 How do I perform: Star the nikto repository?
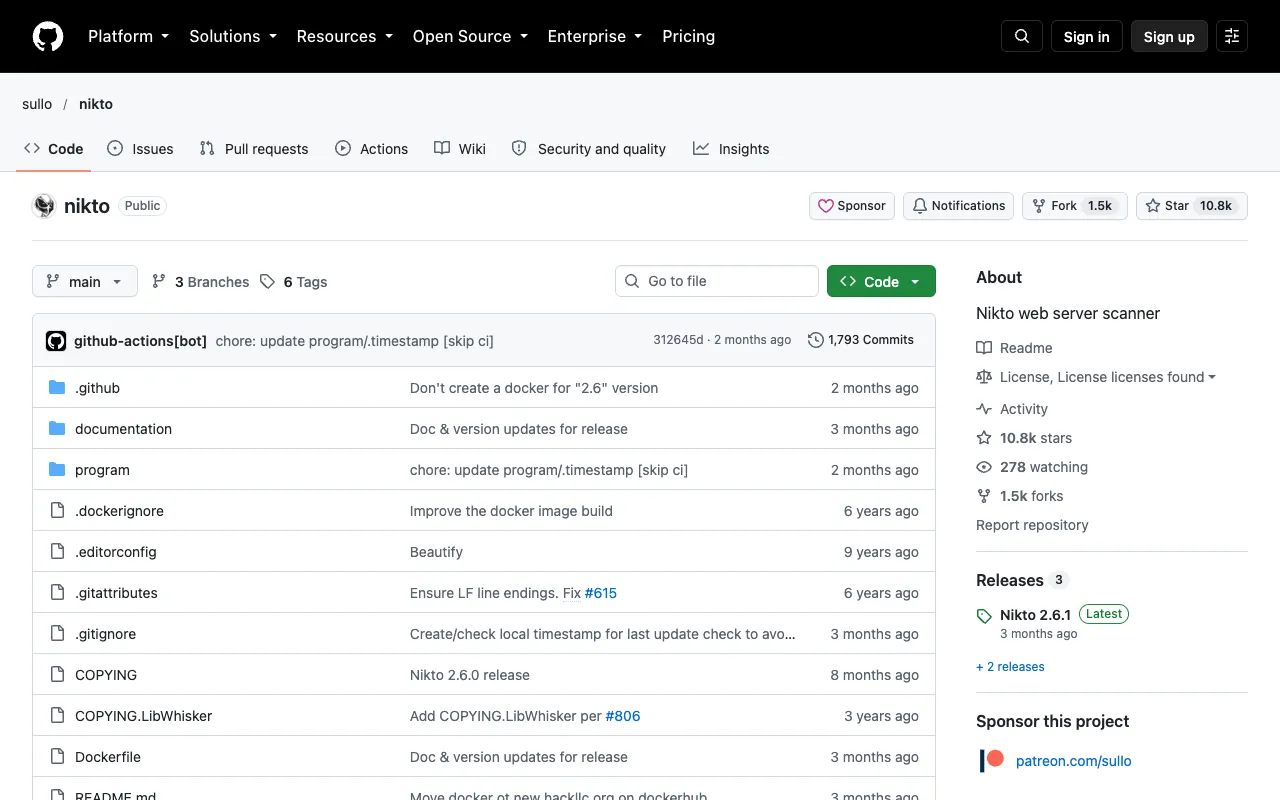[x=1191, y=206]
